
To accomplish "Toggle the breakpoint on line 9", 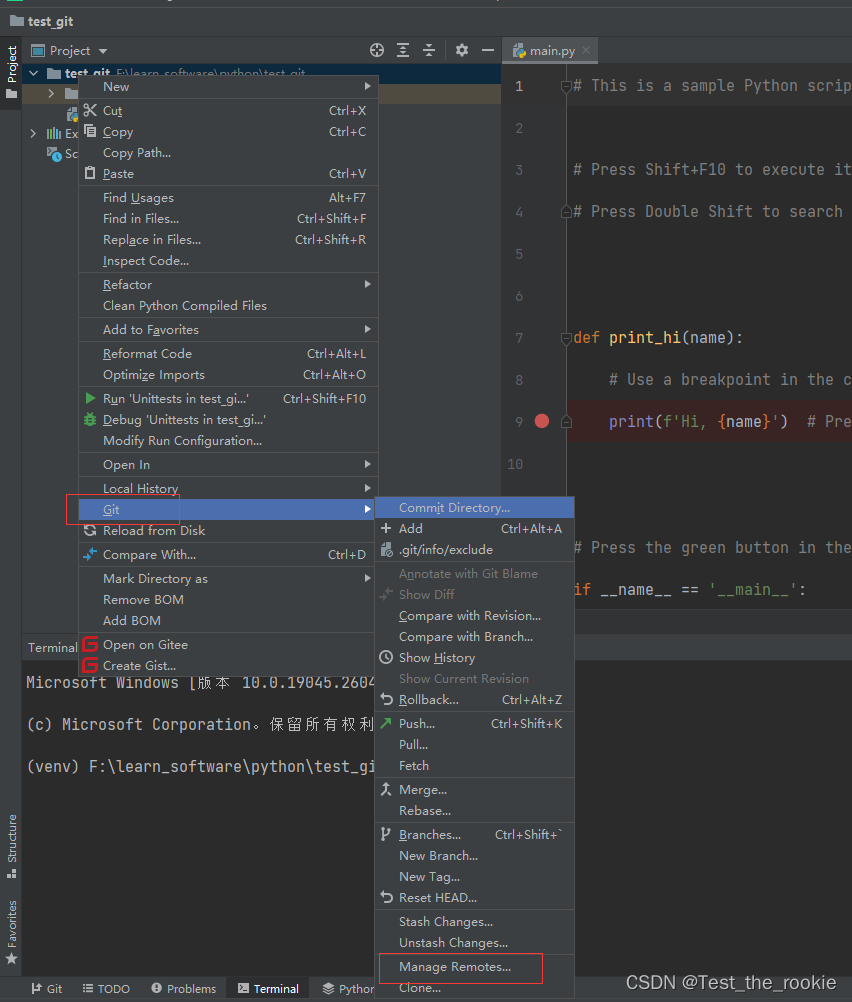I will (541, 421).
